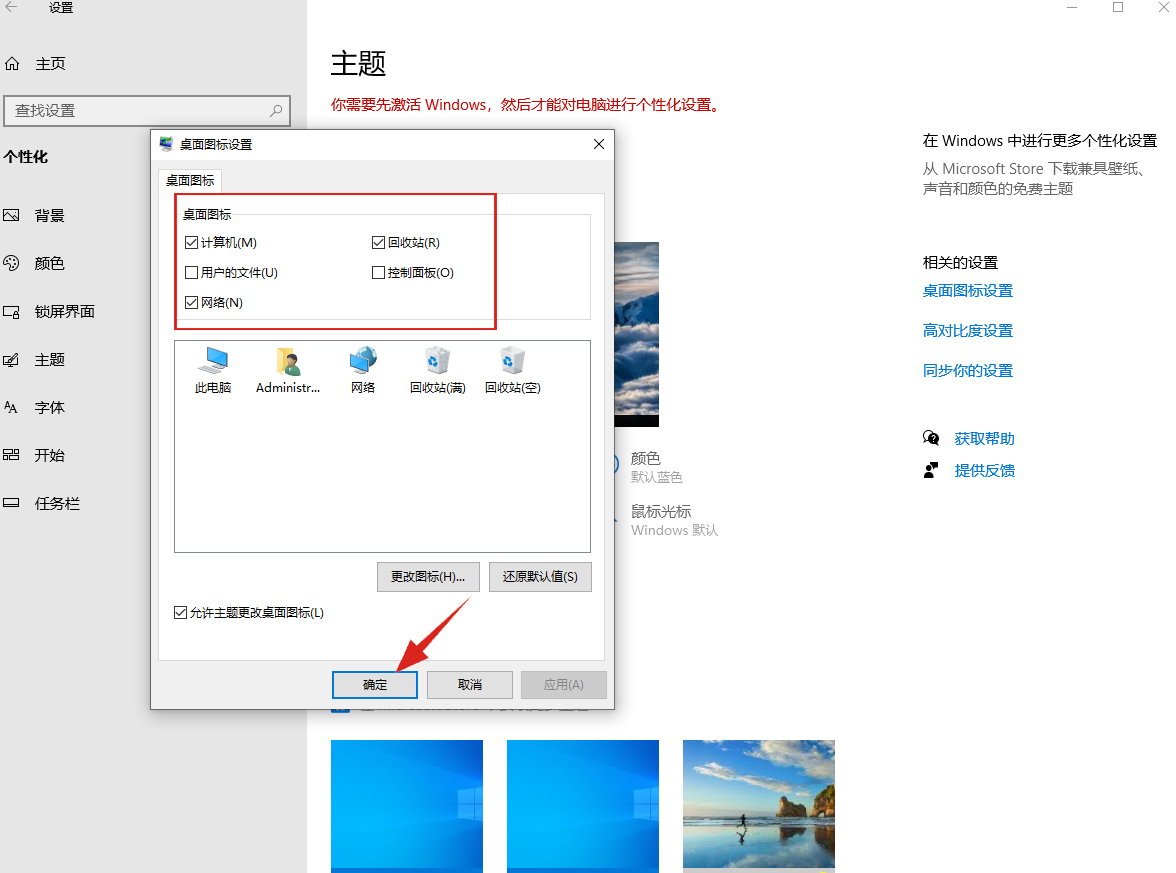The image size is (1176, 873).
Task: Toggle 允许主题更改桌面图标(L) checkbox
Action: 180,613
